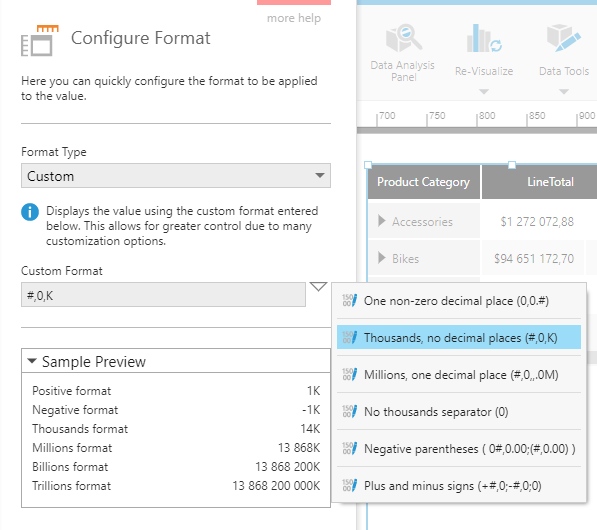This screenshot has width=597, height=530.
Task: Click icon beside Plus and minus signs
Action: tap(350, 485)
